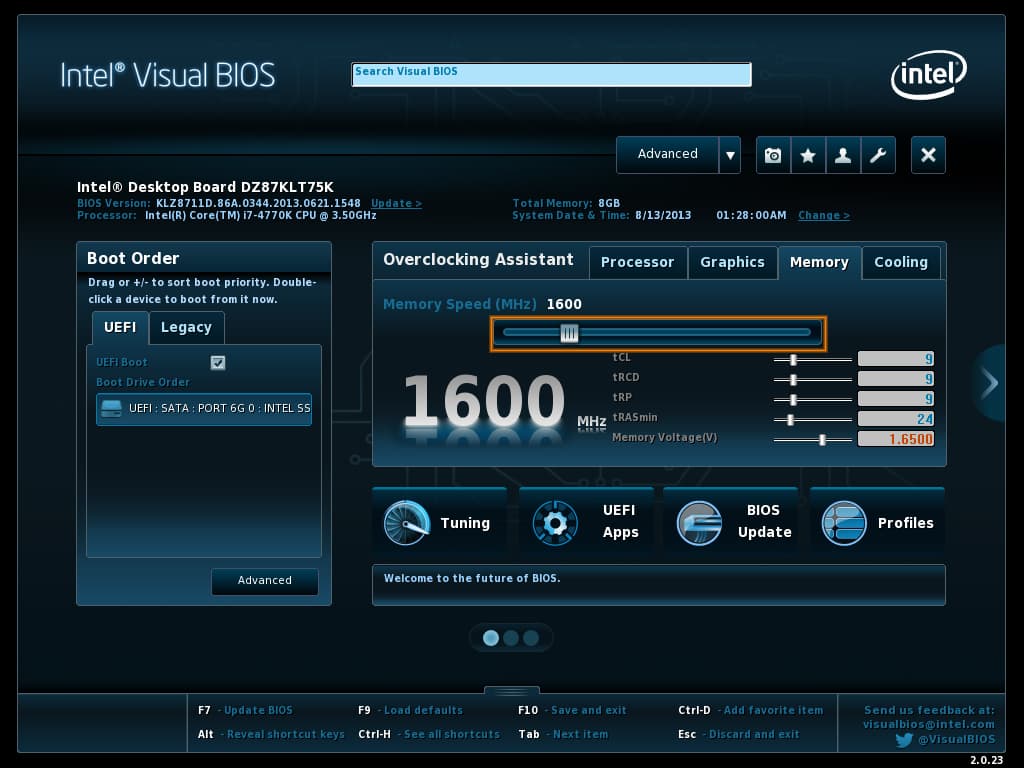Click F10 Save and exit shortcut
The width and height of the screenshot is (1024, 768).
(572, 711)
